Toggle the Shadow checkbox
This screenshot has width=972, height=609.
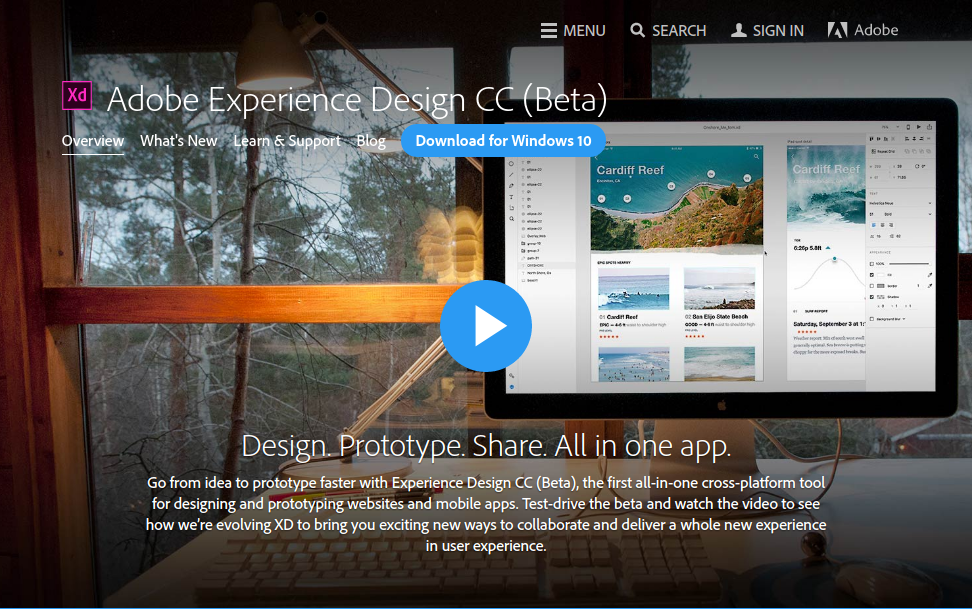pyautogui.click(x=871, y=298)
